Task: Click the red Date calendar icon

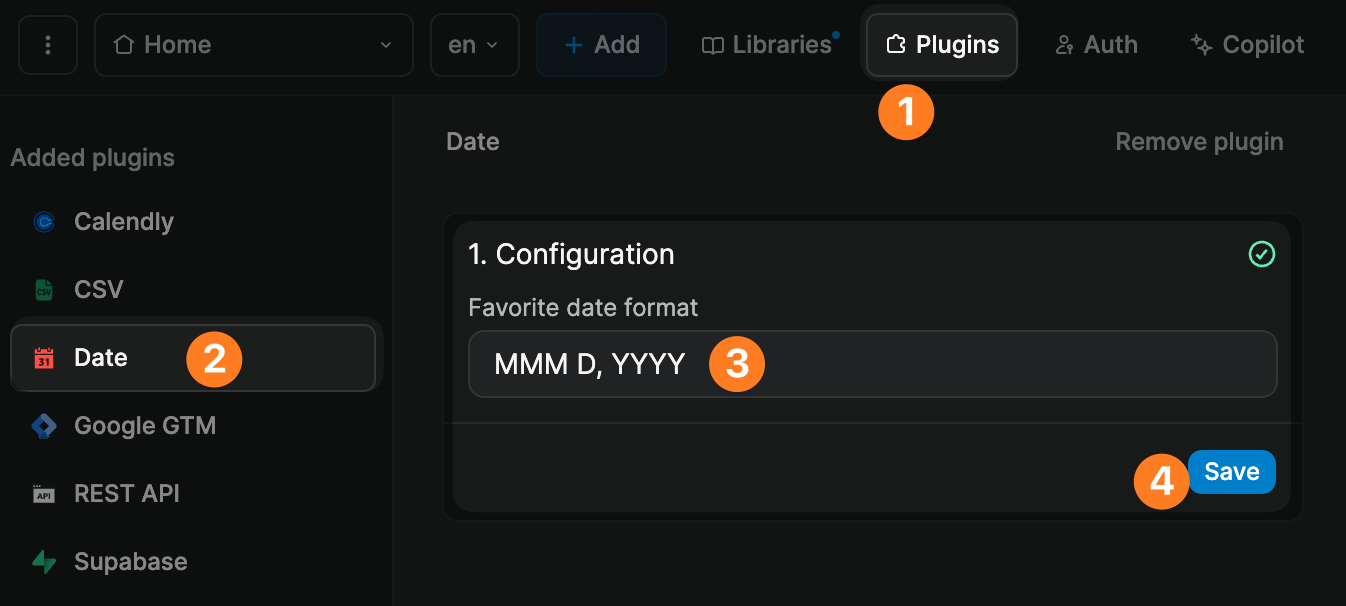Action: coord(44,358)
